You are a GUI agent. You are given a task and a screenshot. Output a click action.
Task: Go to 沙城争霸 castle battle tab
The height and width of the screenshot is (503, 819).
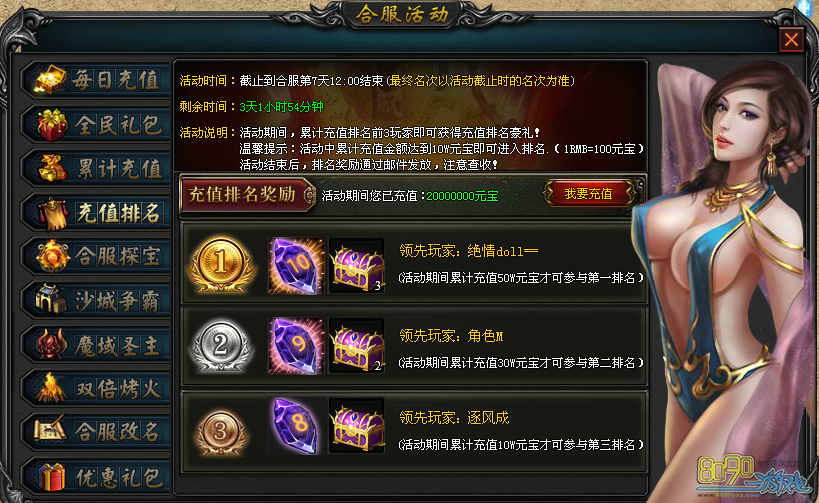[97, 301]
